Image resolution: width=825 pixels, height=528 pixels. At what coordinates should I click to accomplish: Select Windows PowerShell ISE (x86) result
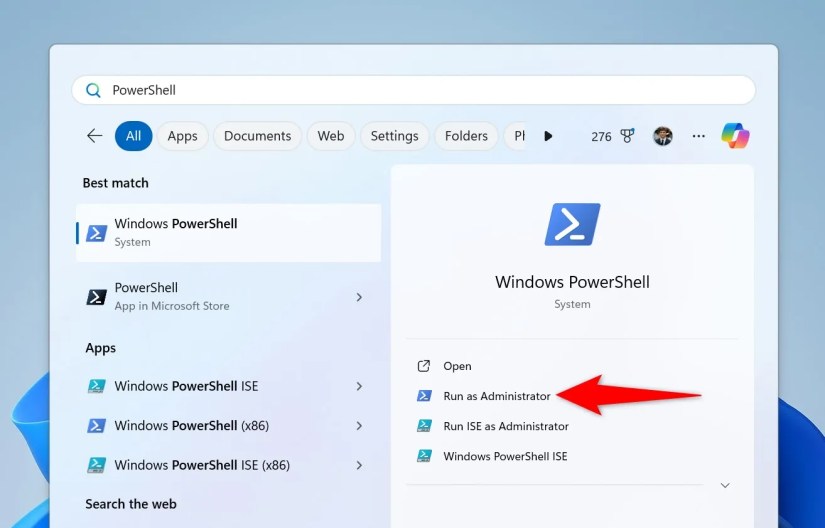[x=228, y=465]
